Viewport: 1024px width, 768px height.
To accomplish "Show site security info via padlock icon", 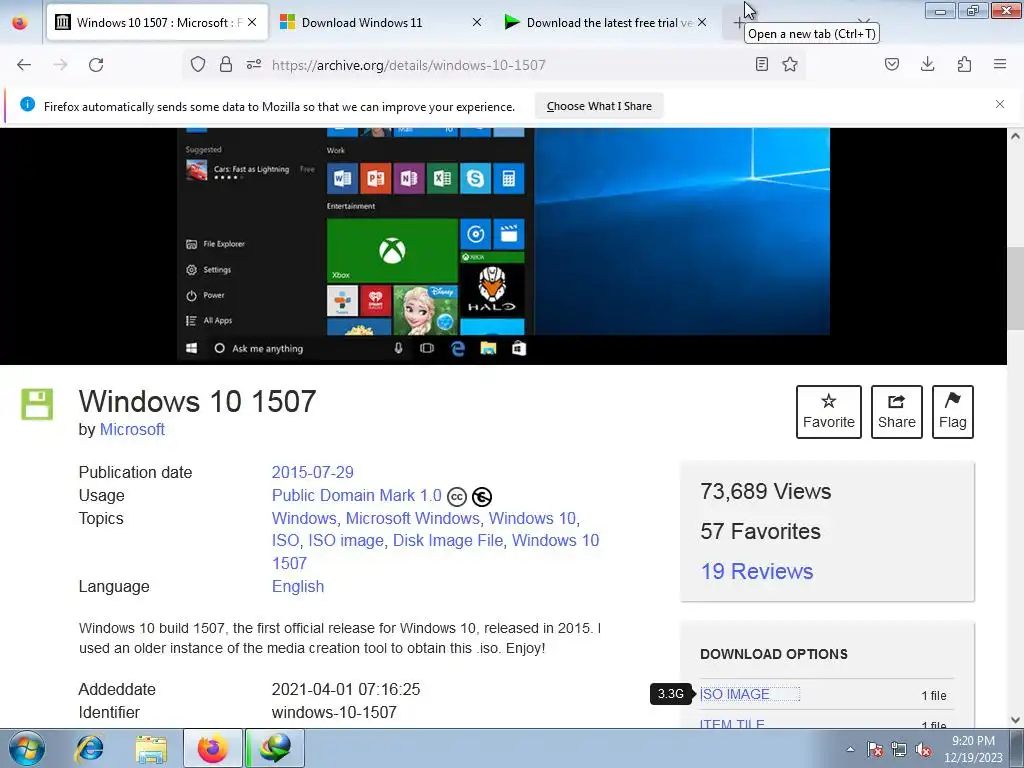I will [226, 64].
